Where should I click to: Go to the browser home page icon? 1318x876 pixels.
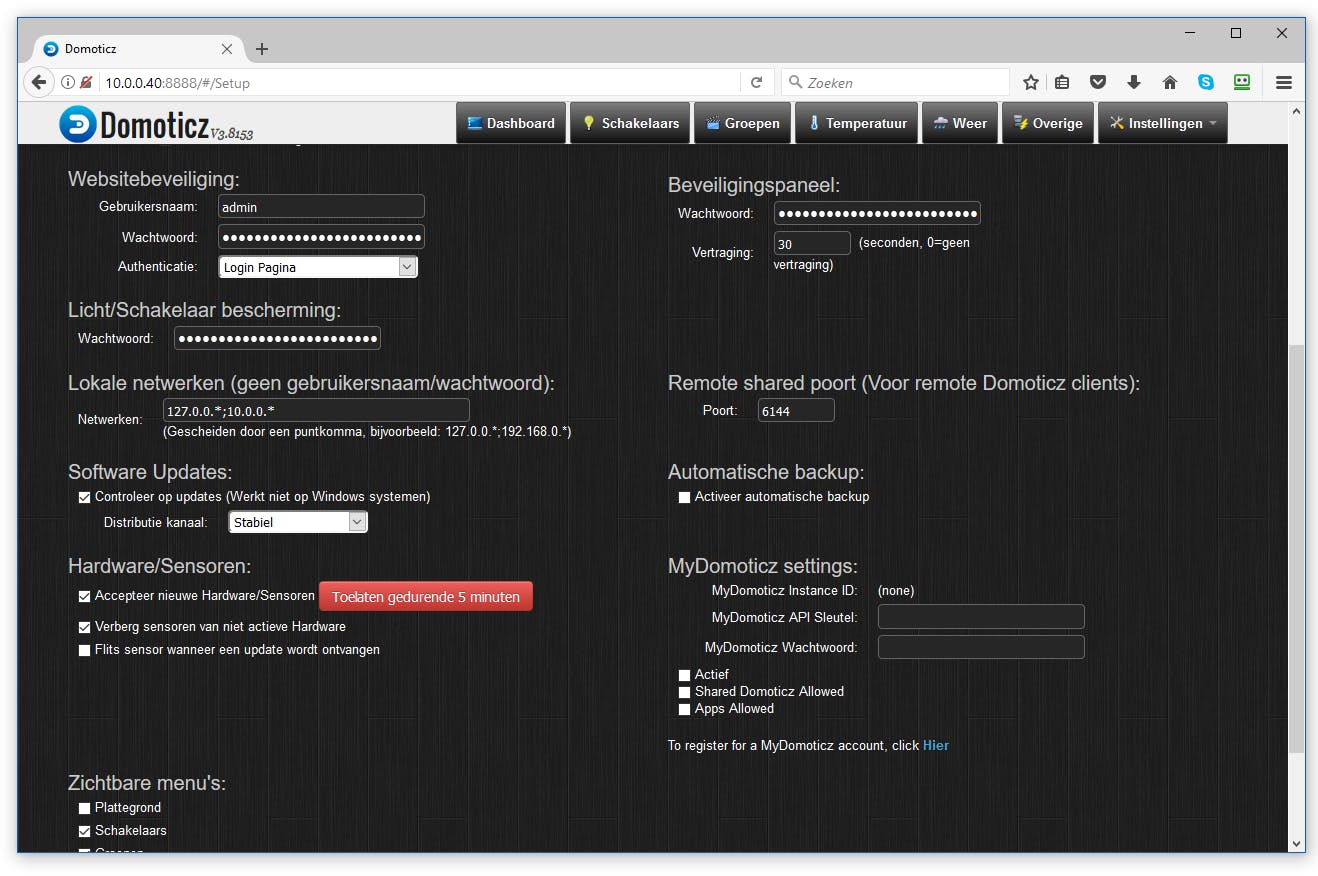pos(1170,83)
